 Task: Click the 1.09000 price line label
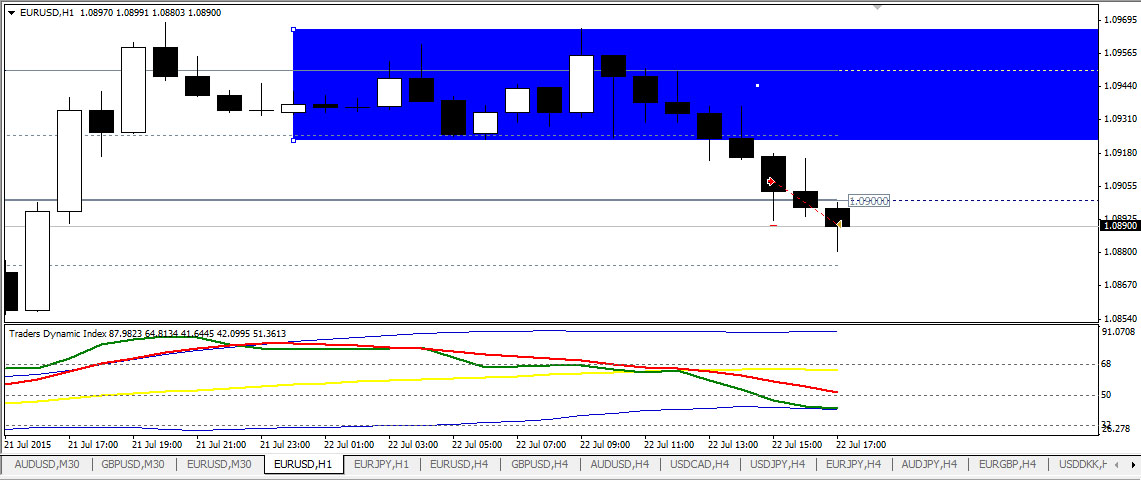[x=869, y=201]
